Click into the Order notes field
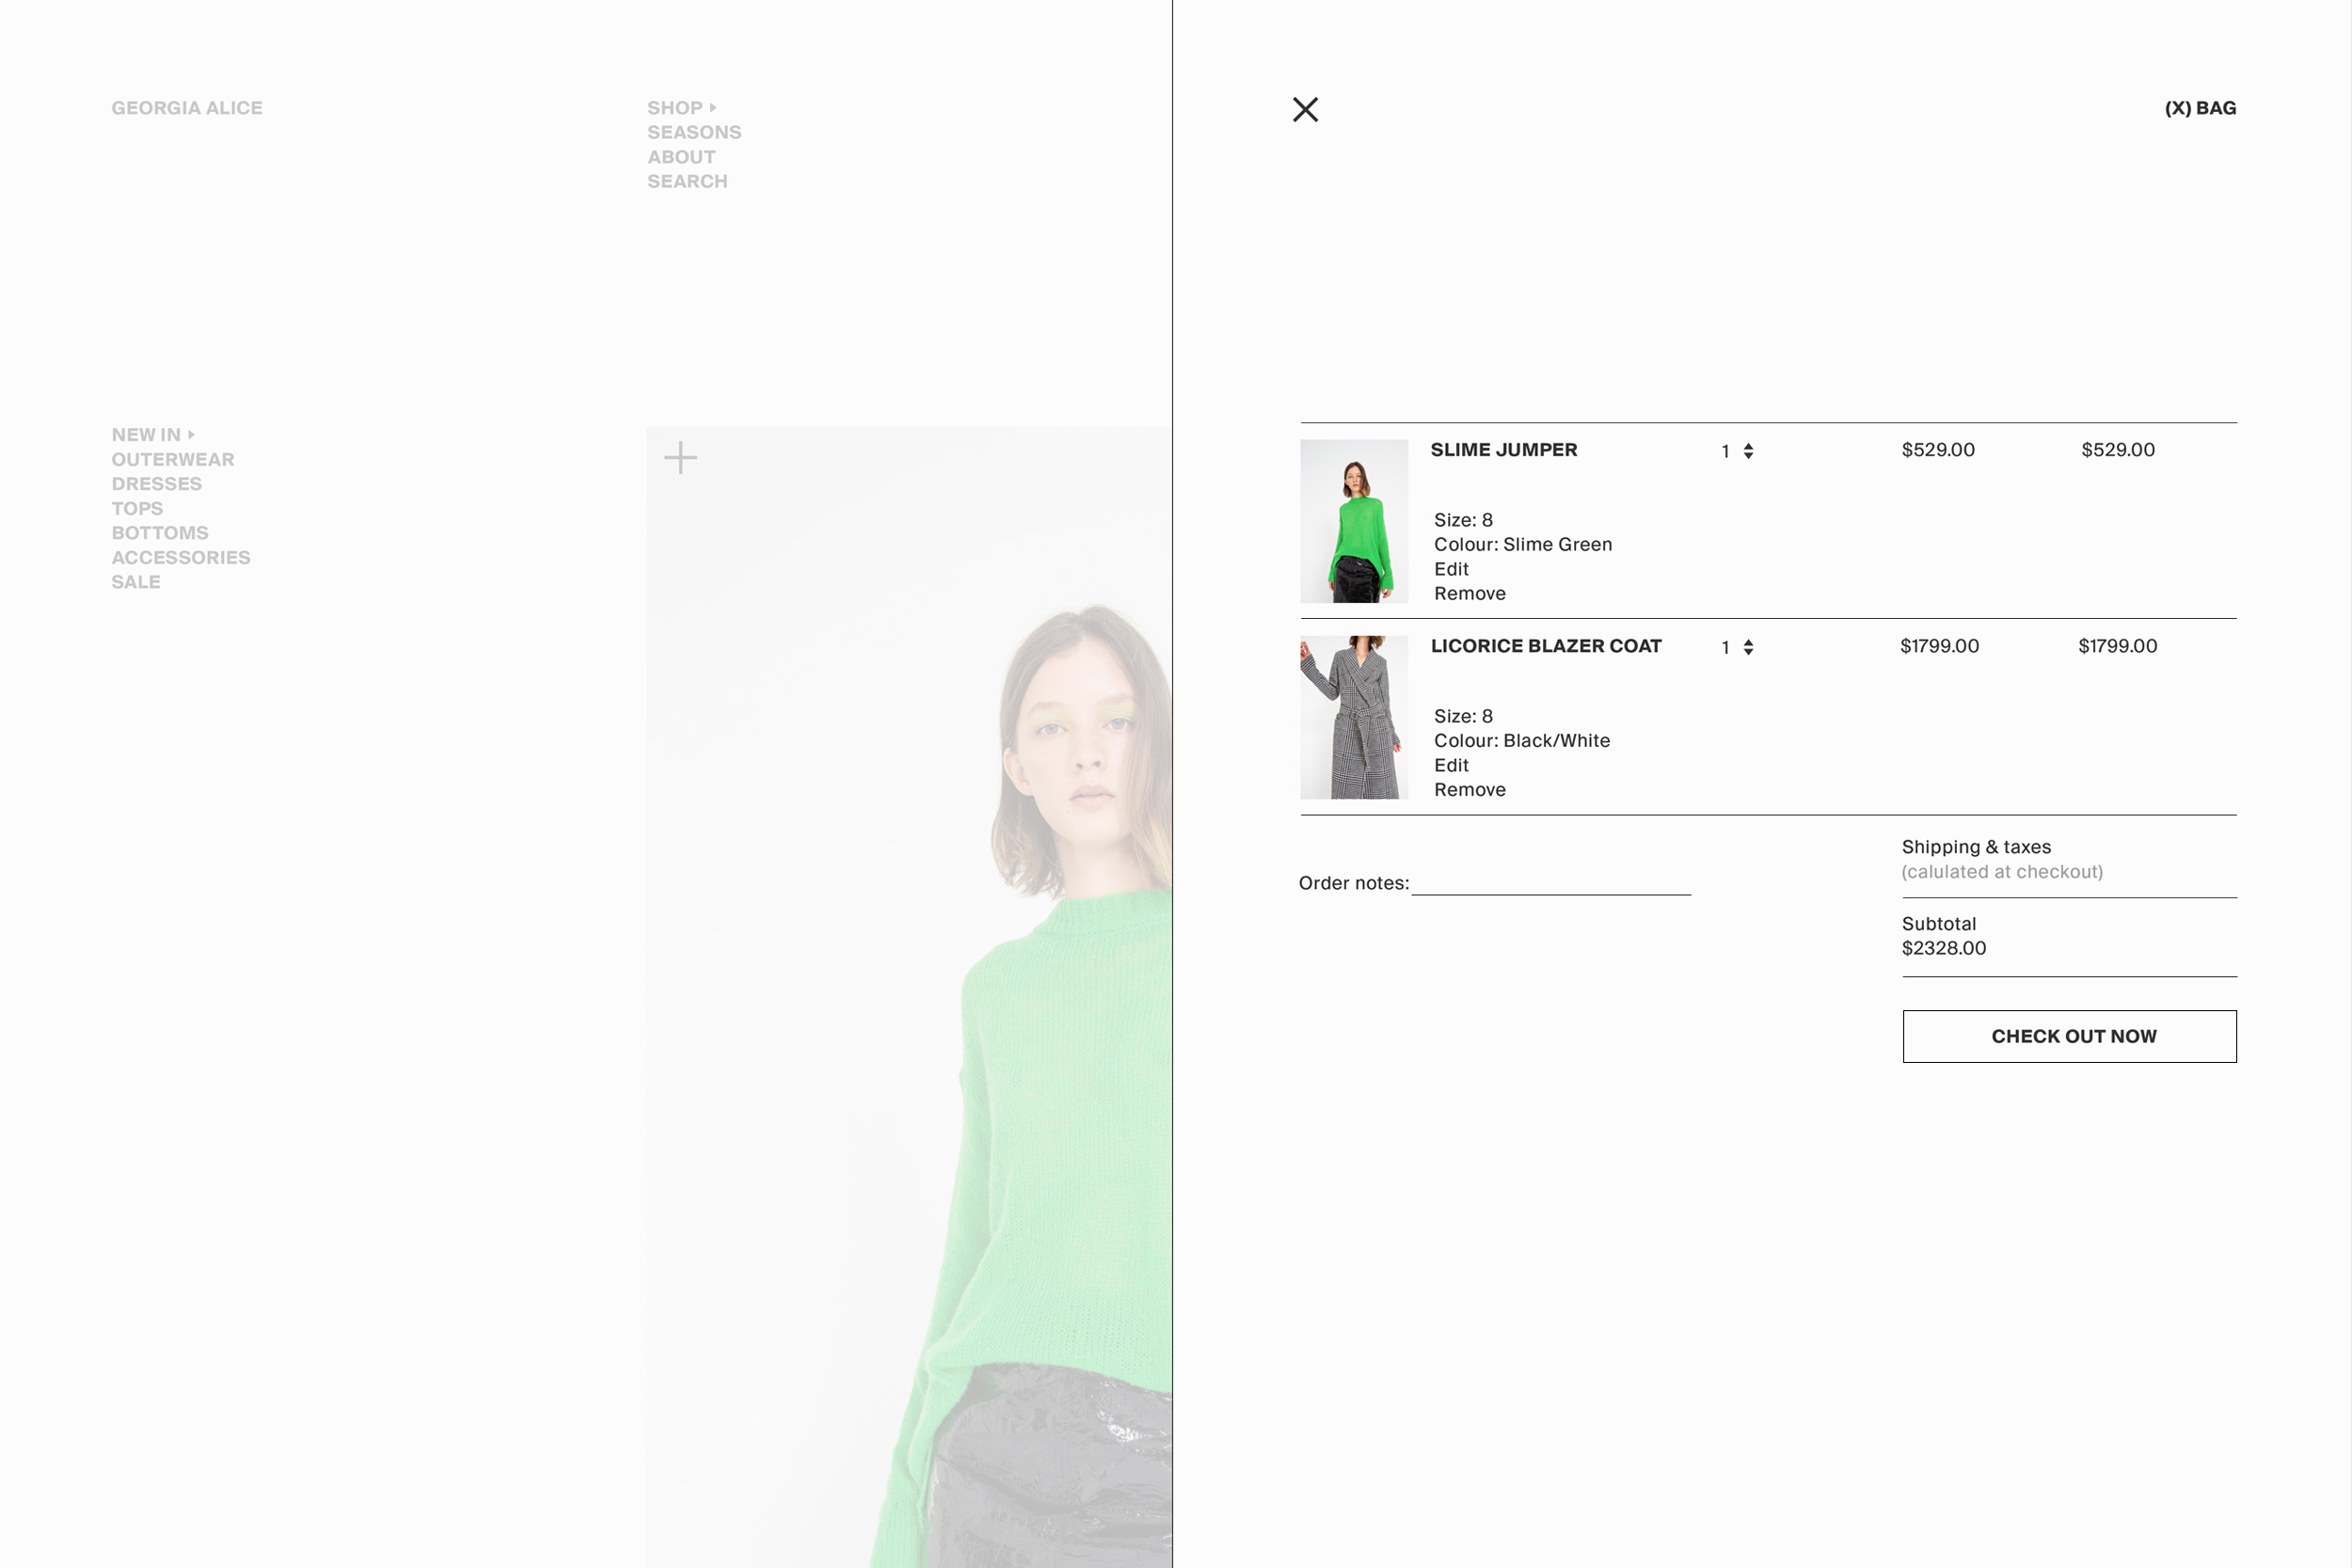The image size is (2352, 1568). click(1550, 882)
